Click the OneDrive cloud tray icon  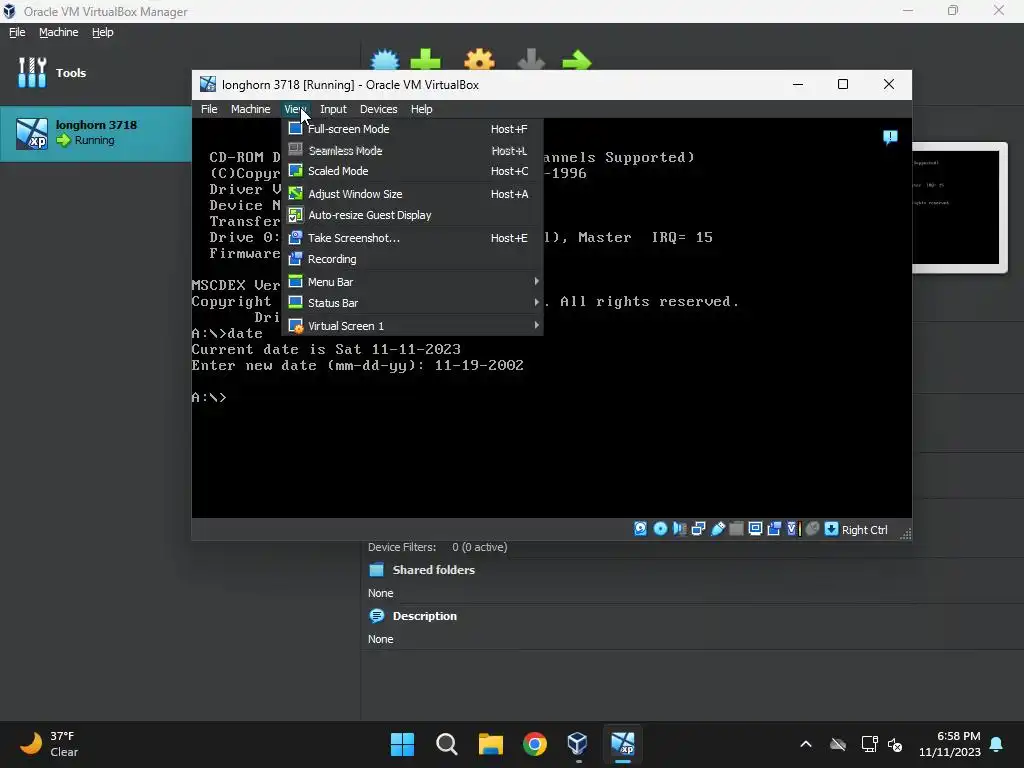838,744
